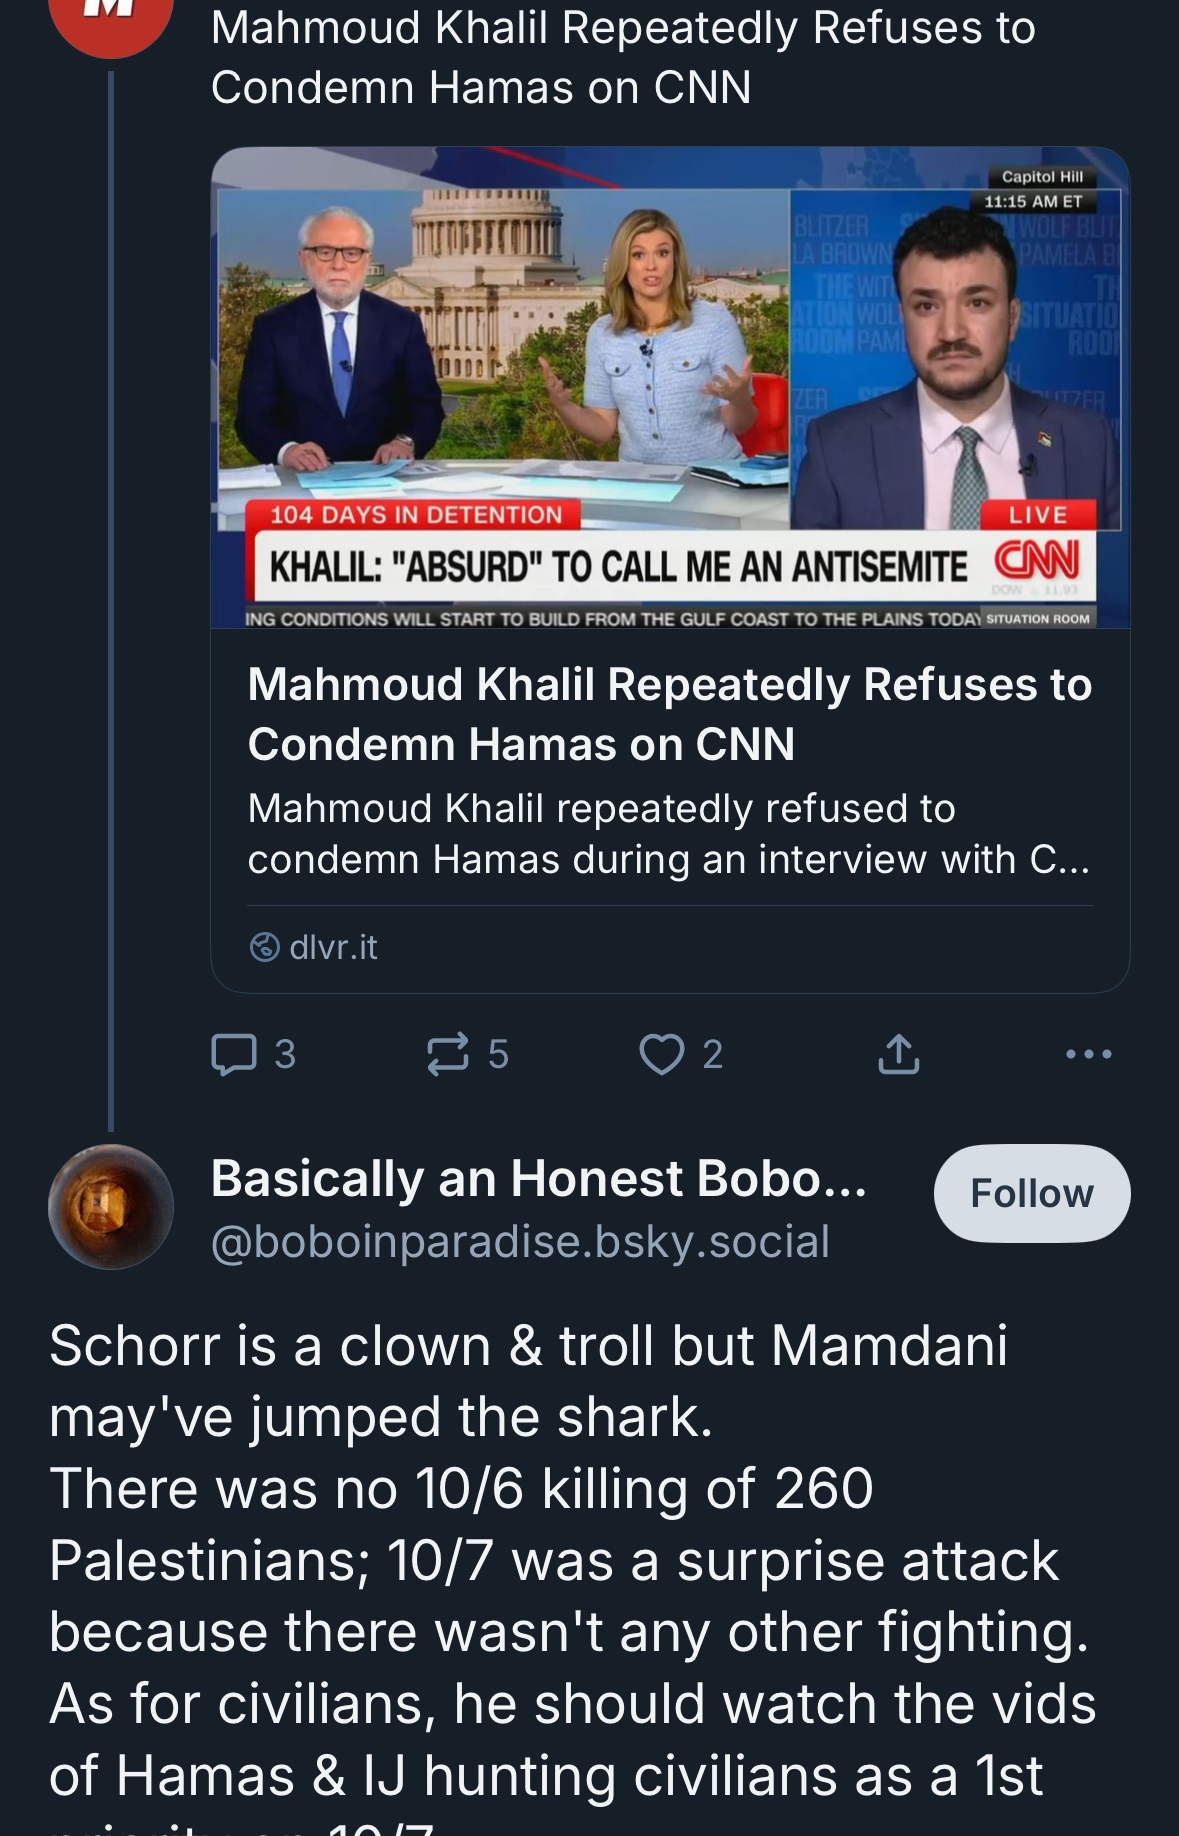Open the reply starting "Schorr is a clown"
Viewport: 1179px width, 1836px height.
point(572,1560)
